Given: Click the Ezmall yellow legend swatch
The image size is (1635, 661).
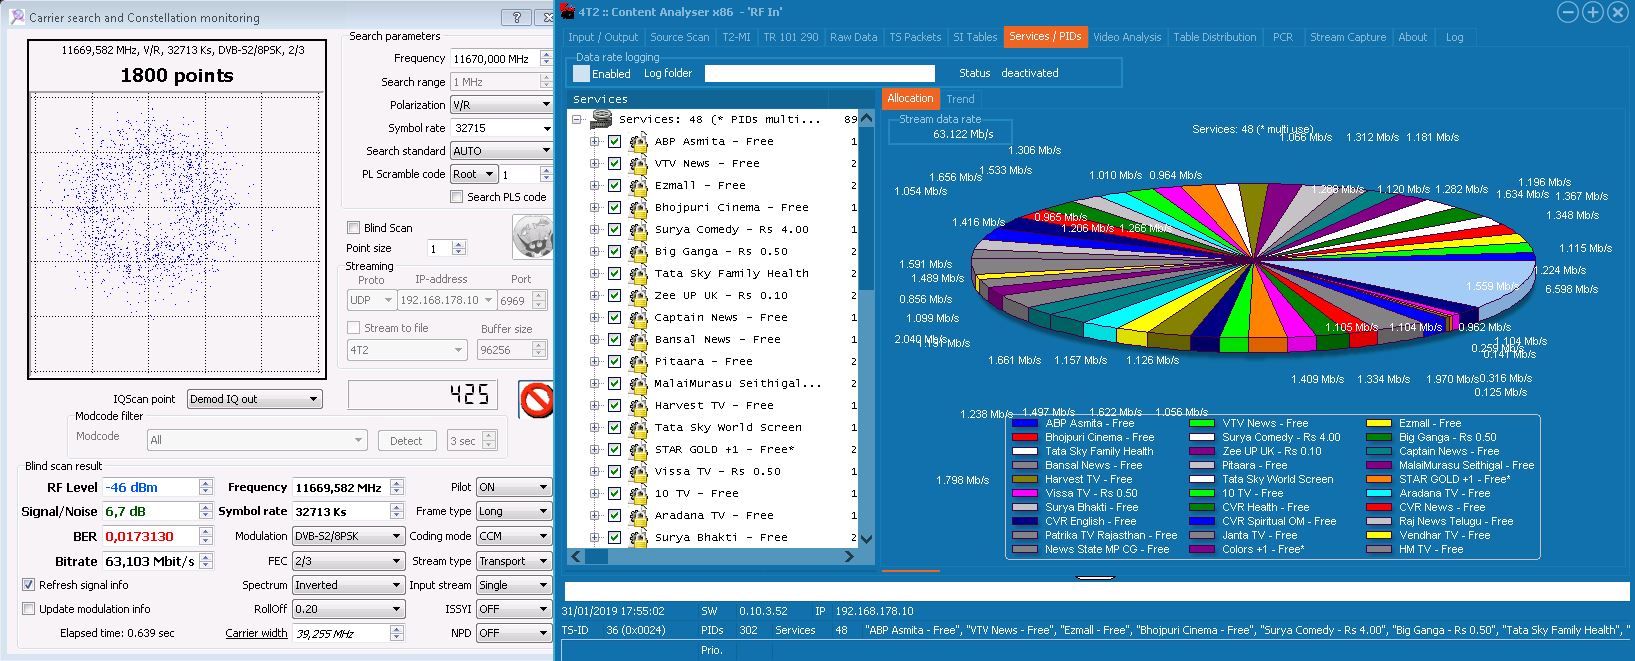Looking at the screenshot, I should click(x=1379, y=423).
